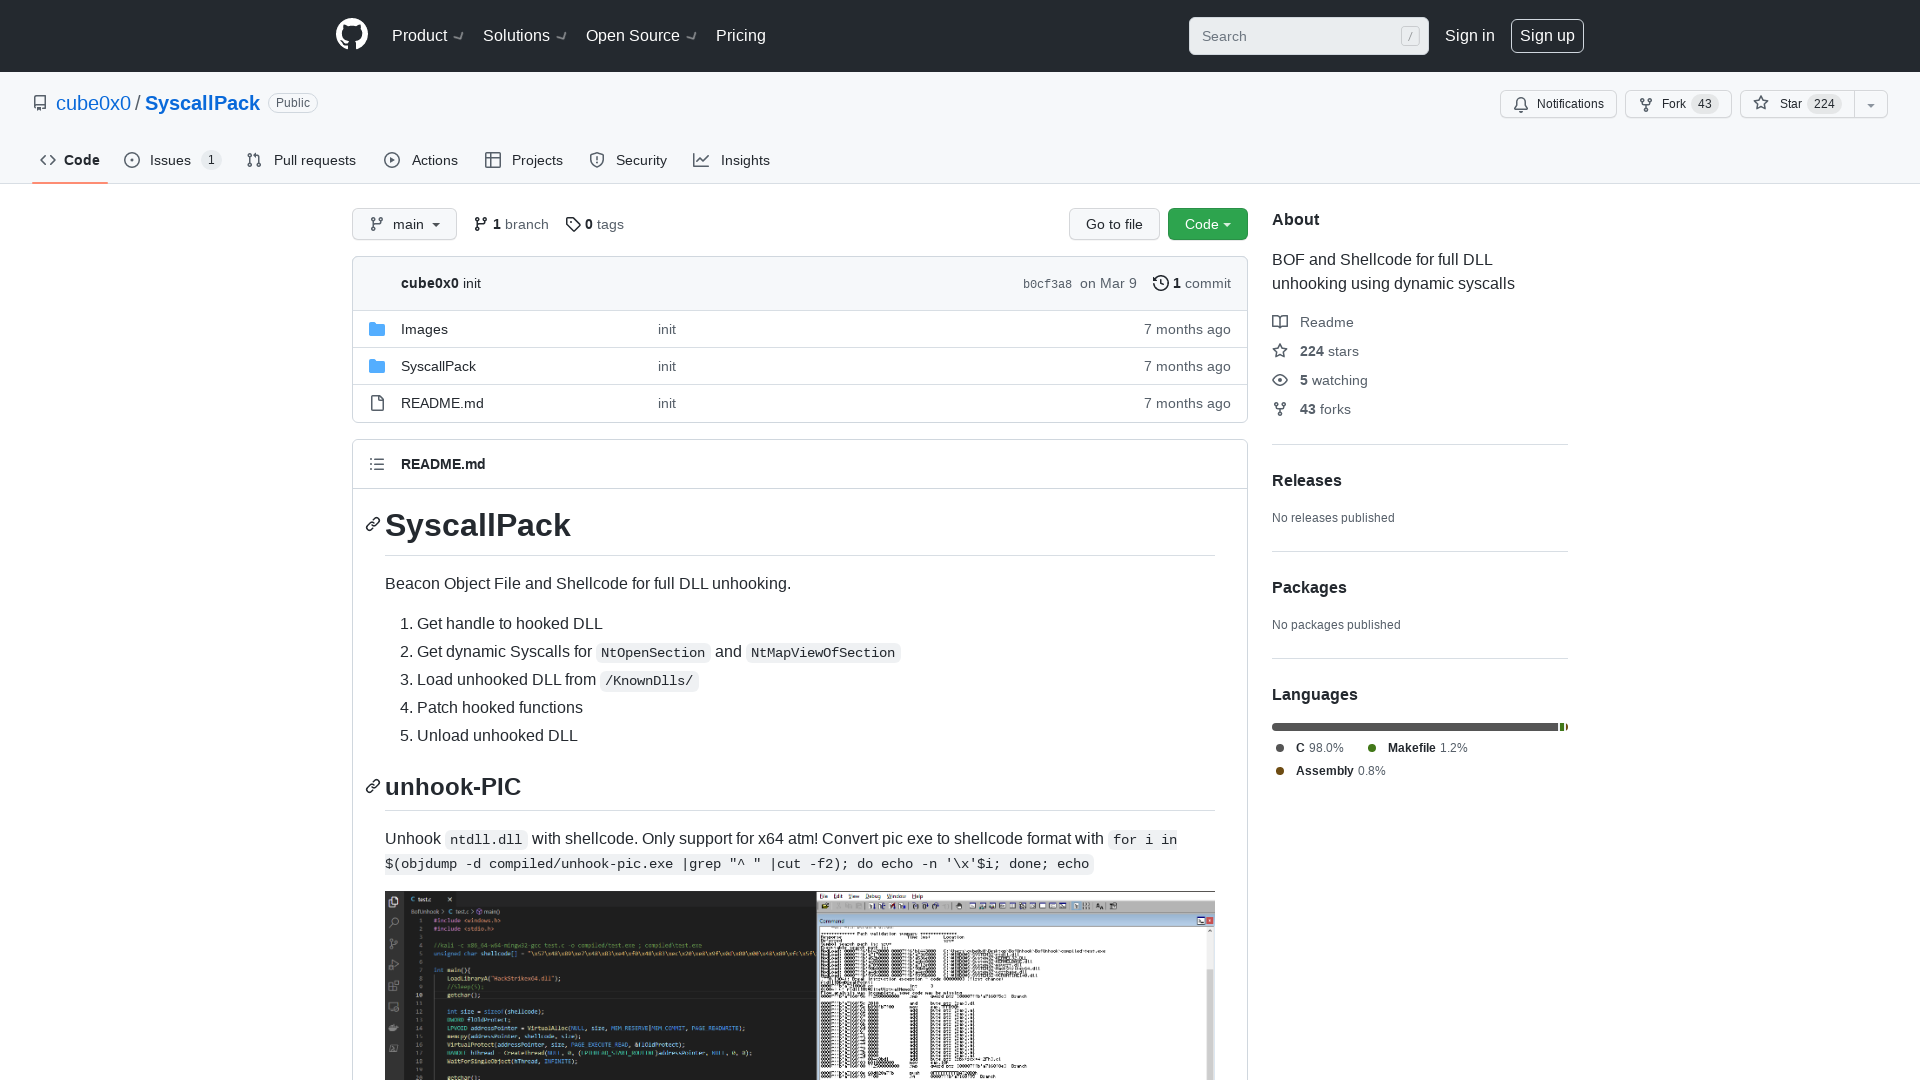This screenshot has width=1920, height=1080.
Task: Open the Releases section heading
Action: coord(1307,480)
